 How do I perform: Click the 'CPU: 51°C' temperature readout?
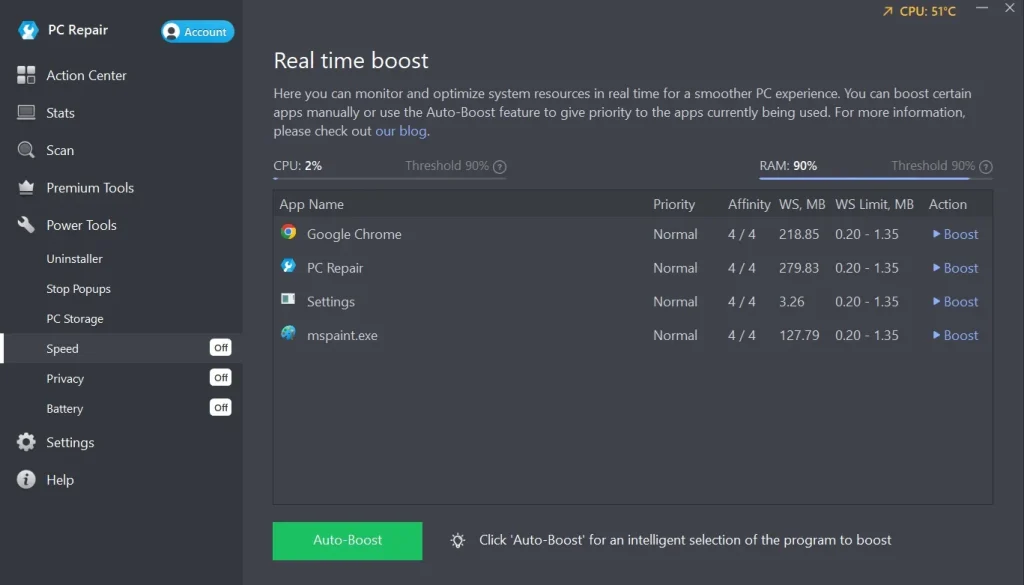point(927,11)
